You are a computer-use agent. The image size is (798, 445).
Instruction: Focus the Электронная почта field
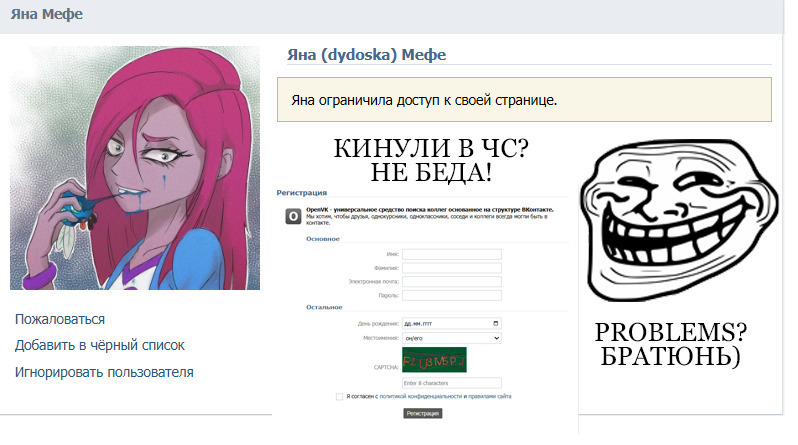click(x=451, y=282)
